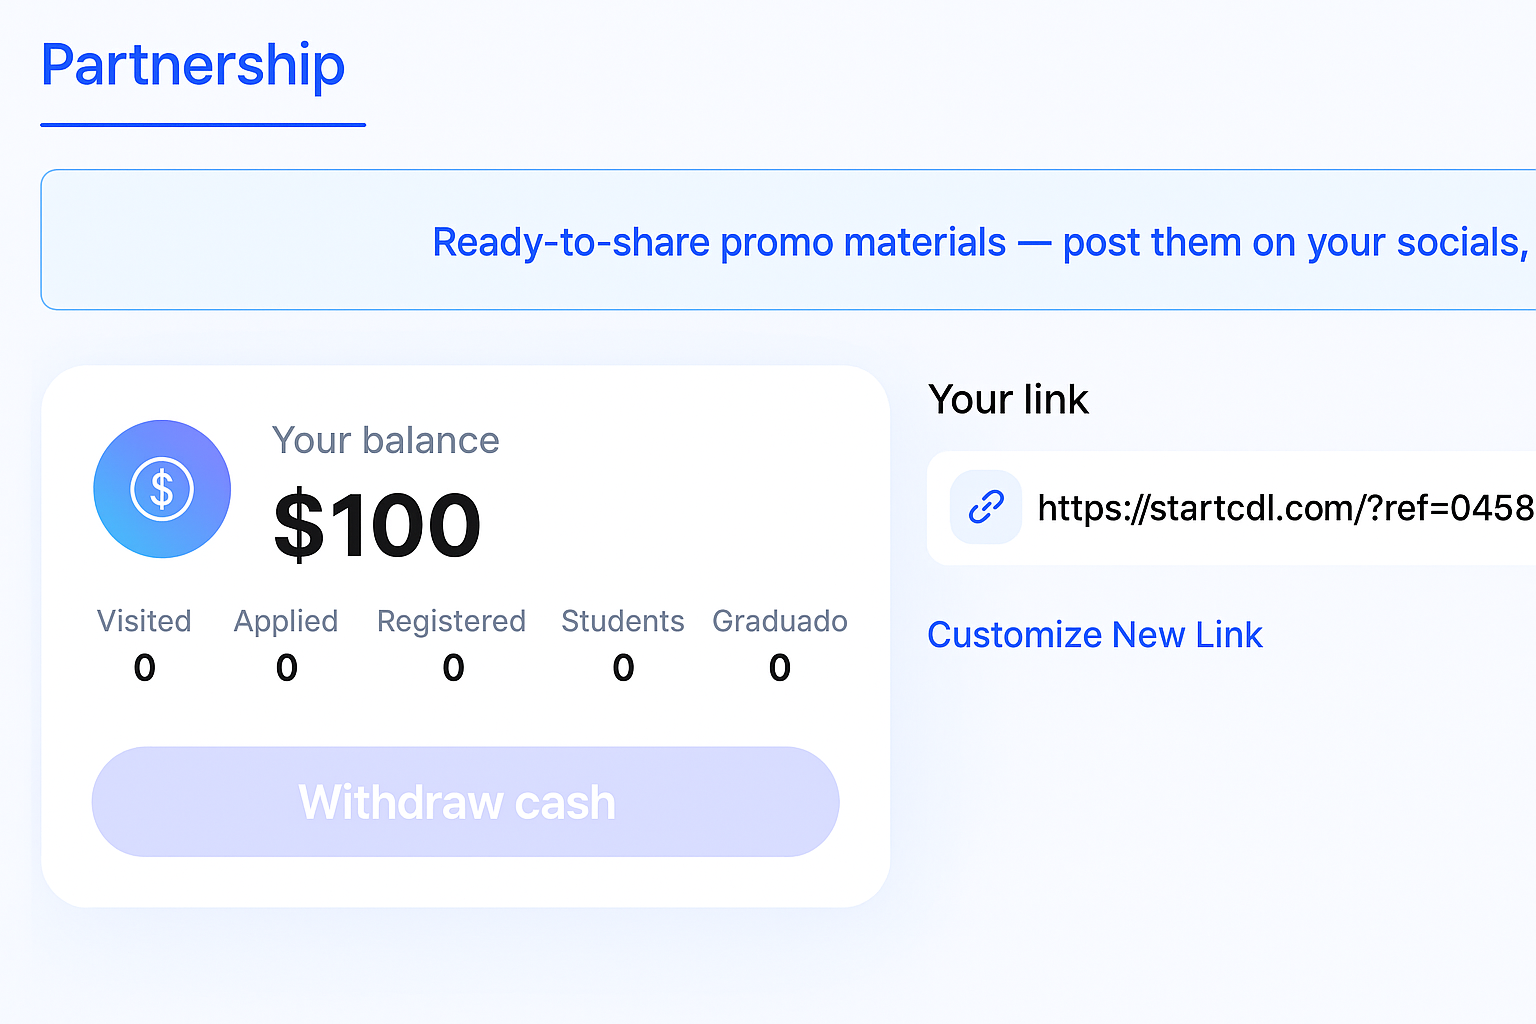
Task: Click the Your balance label
Action: click(385, 440)
